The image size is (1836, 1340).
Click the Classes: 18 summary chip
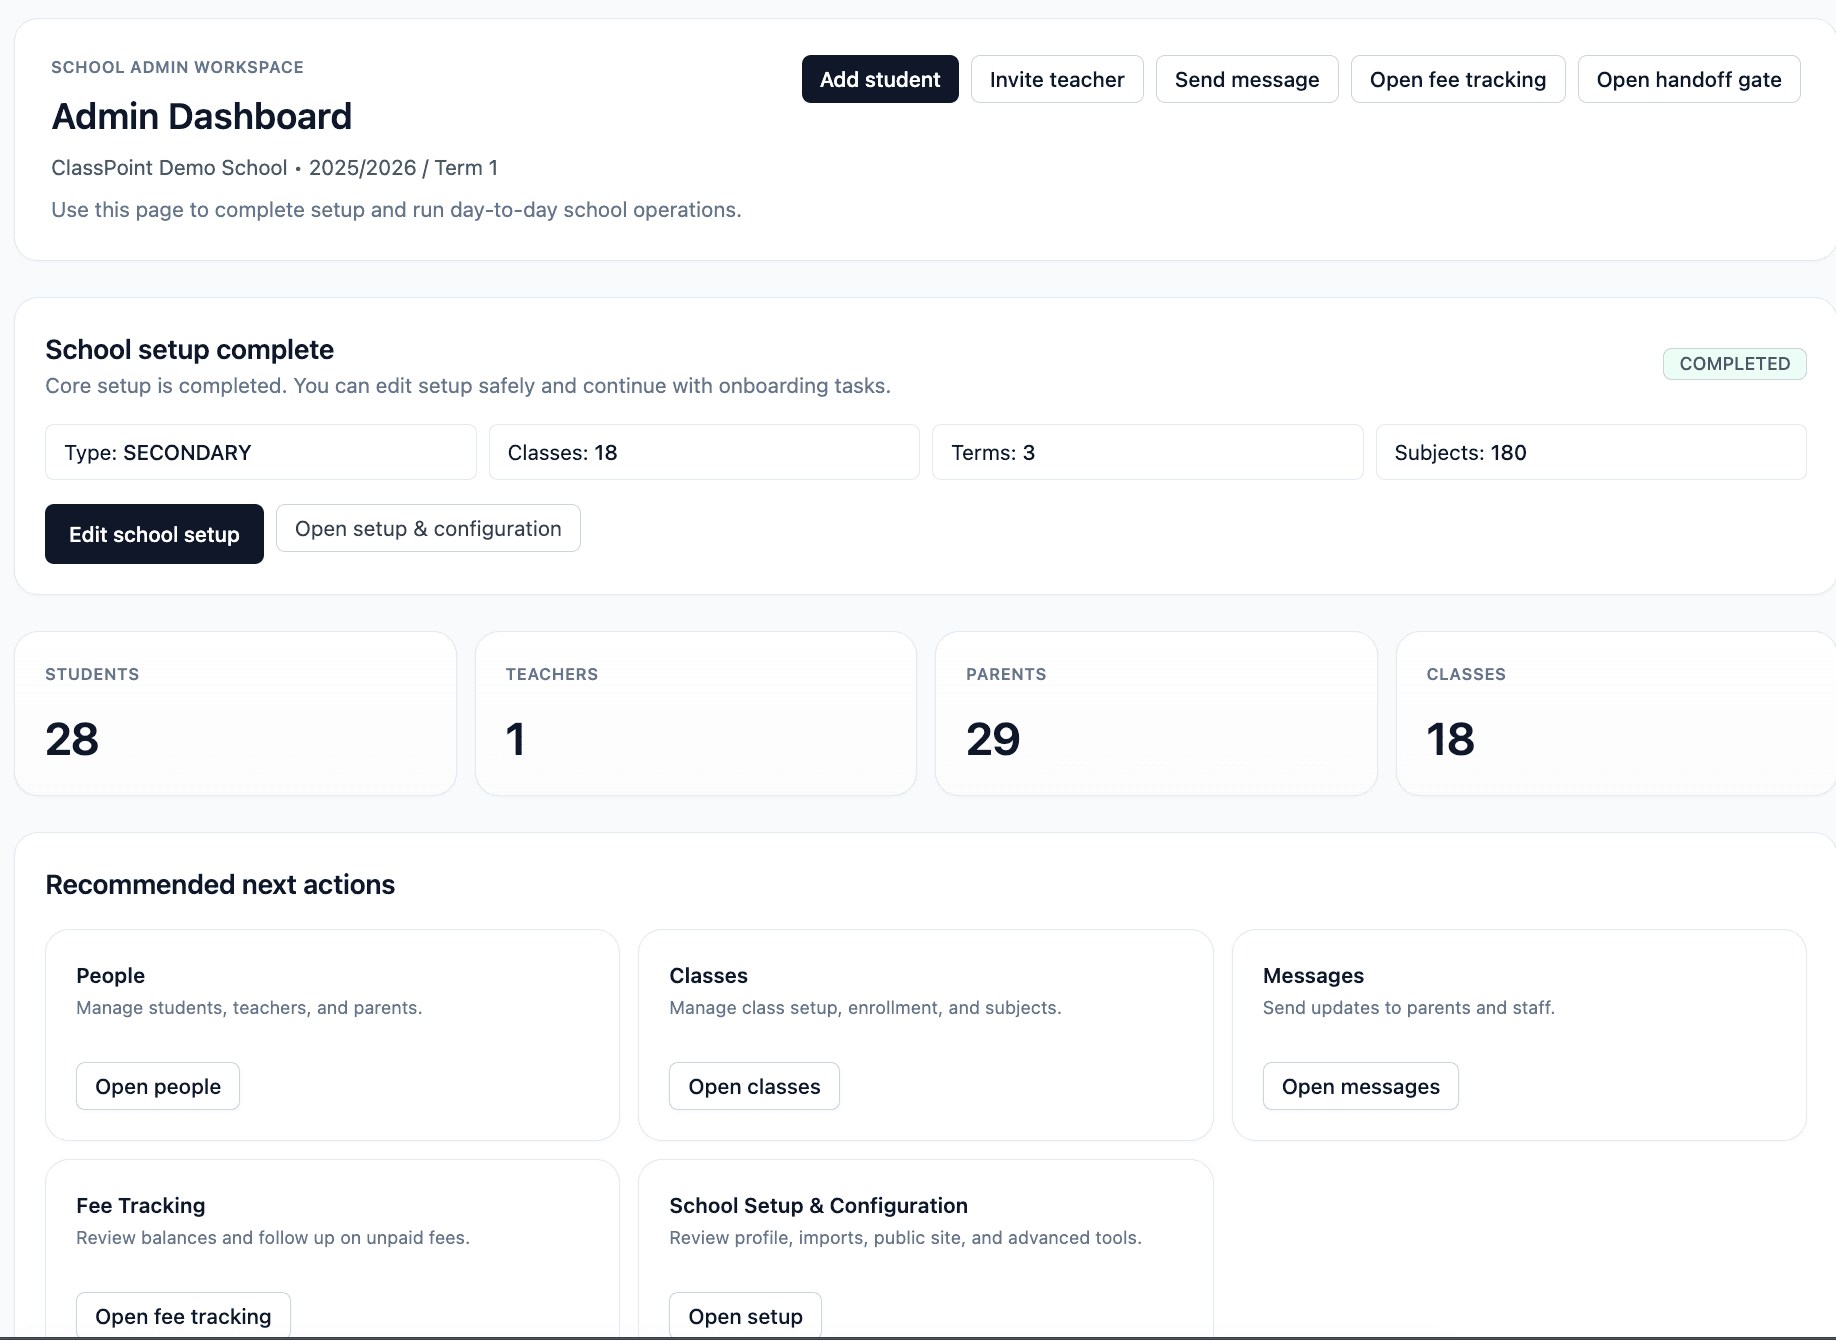point(704,452)
